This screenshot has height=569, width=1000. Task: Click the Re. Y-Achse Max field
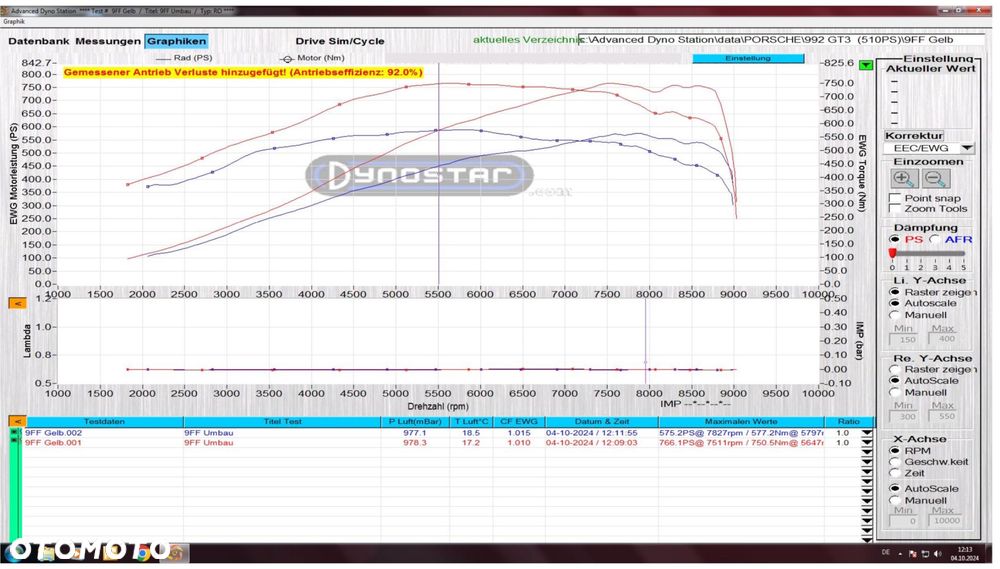pyautogui.click(x=943, y=417)
